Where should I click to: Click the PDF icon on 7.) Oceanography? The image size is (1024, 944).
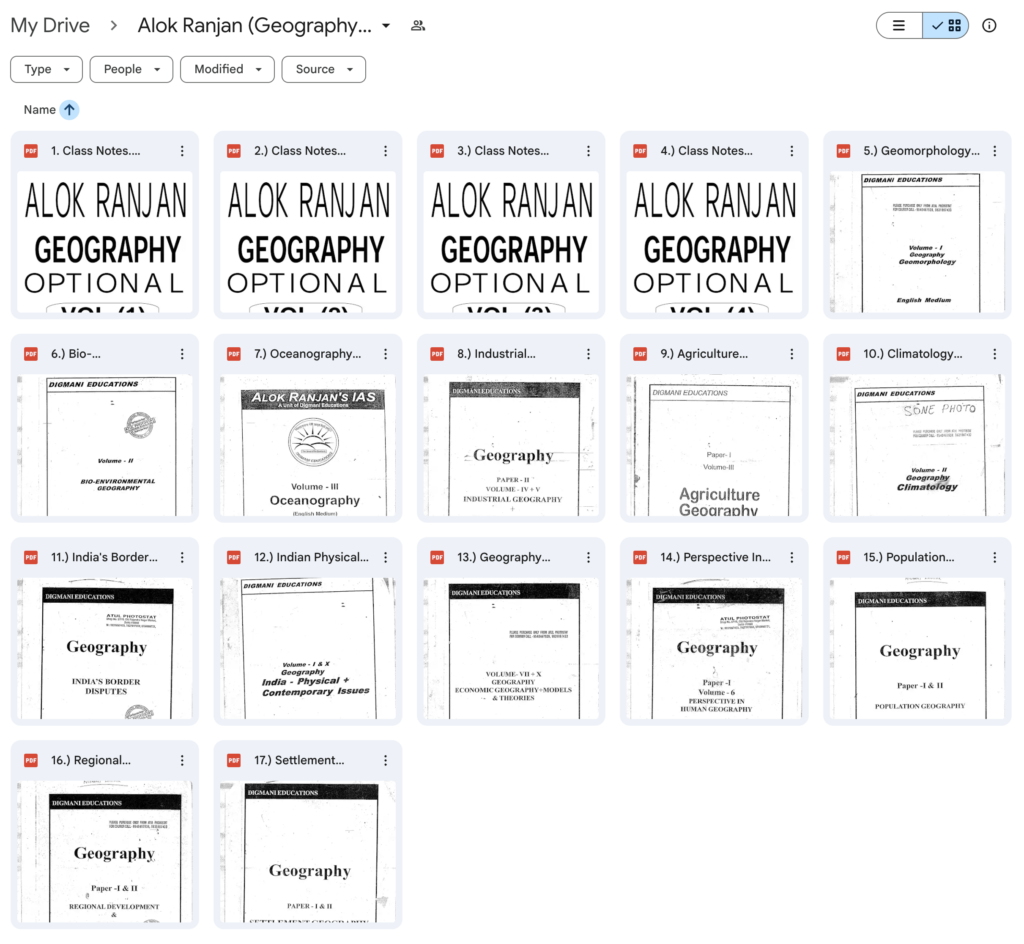coord(233,353)
